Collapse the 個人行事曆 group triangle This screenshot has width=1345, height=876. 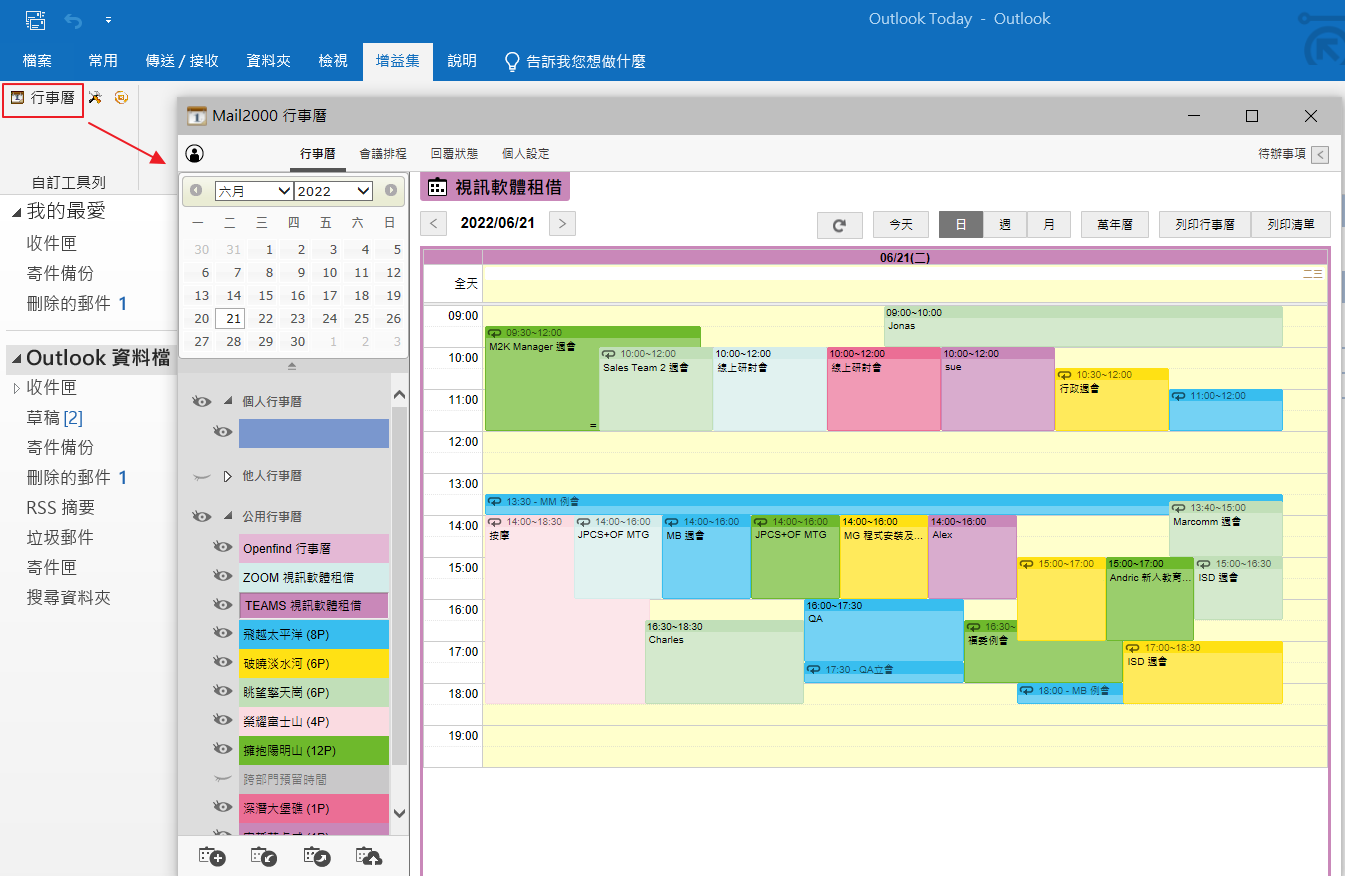pyautogui.click(x=227, y=401)
